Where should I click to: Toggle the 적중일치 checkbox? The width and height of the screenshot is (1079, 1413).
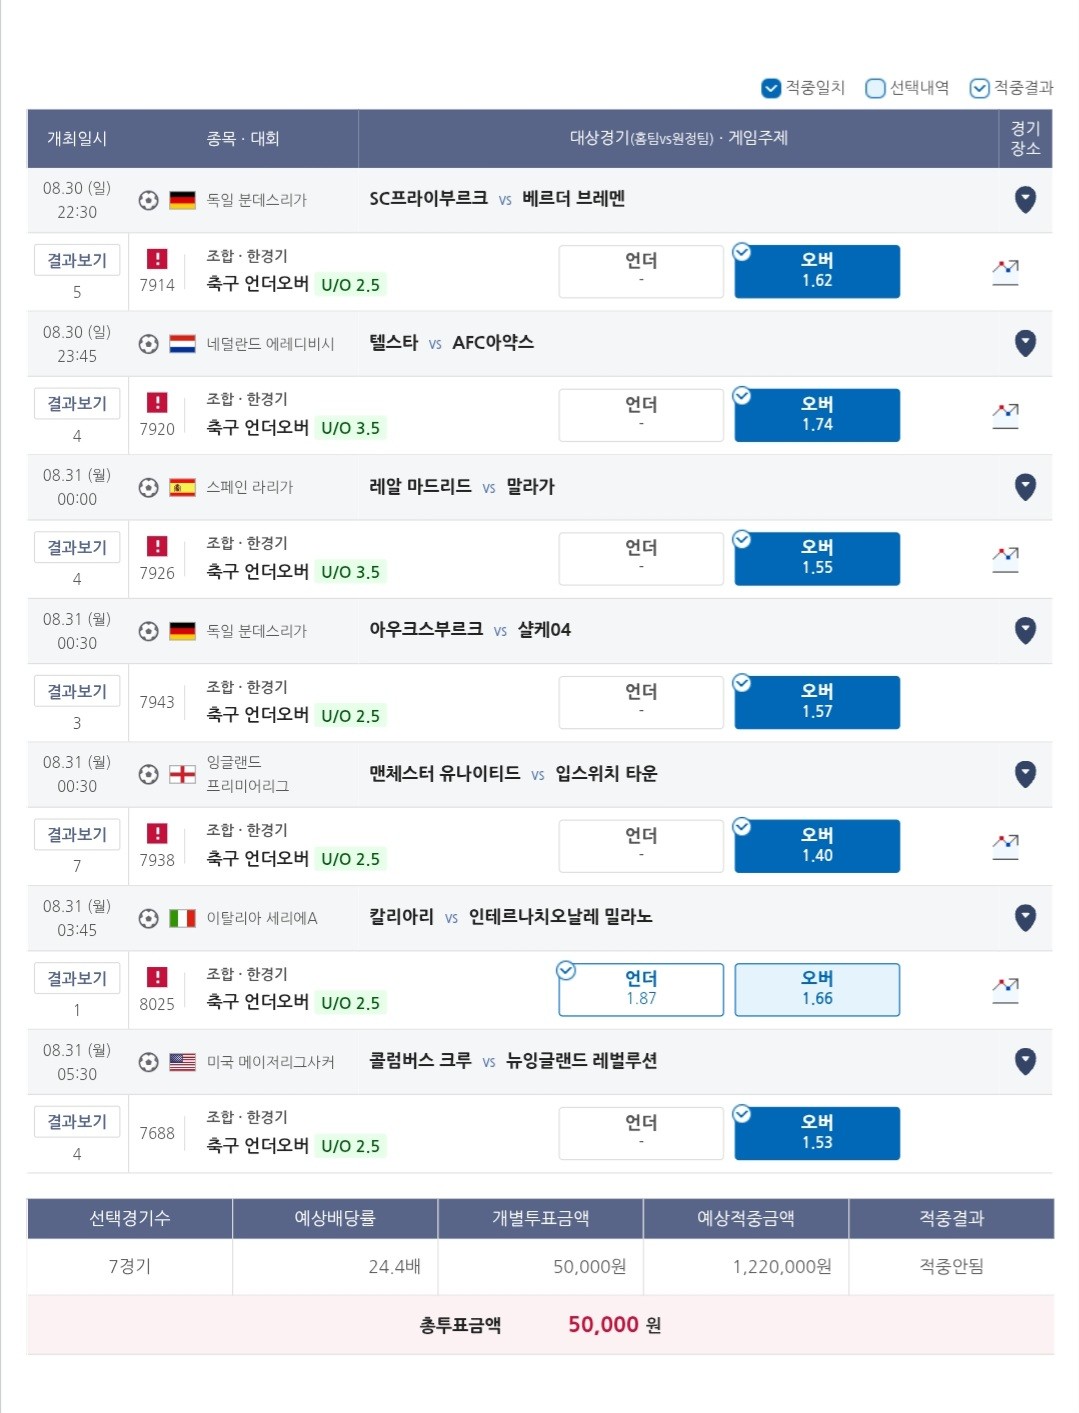point(771,88)
